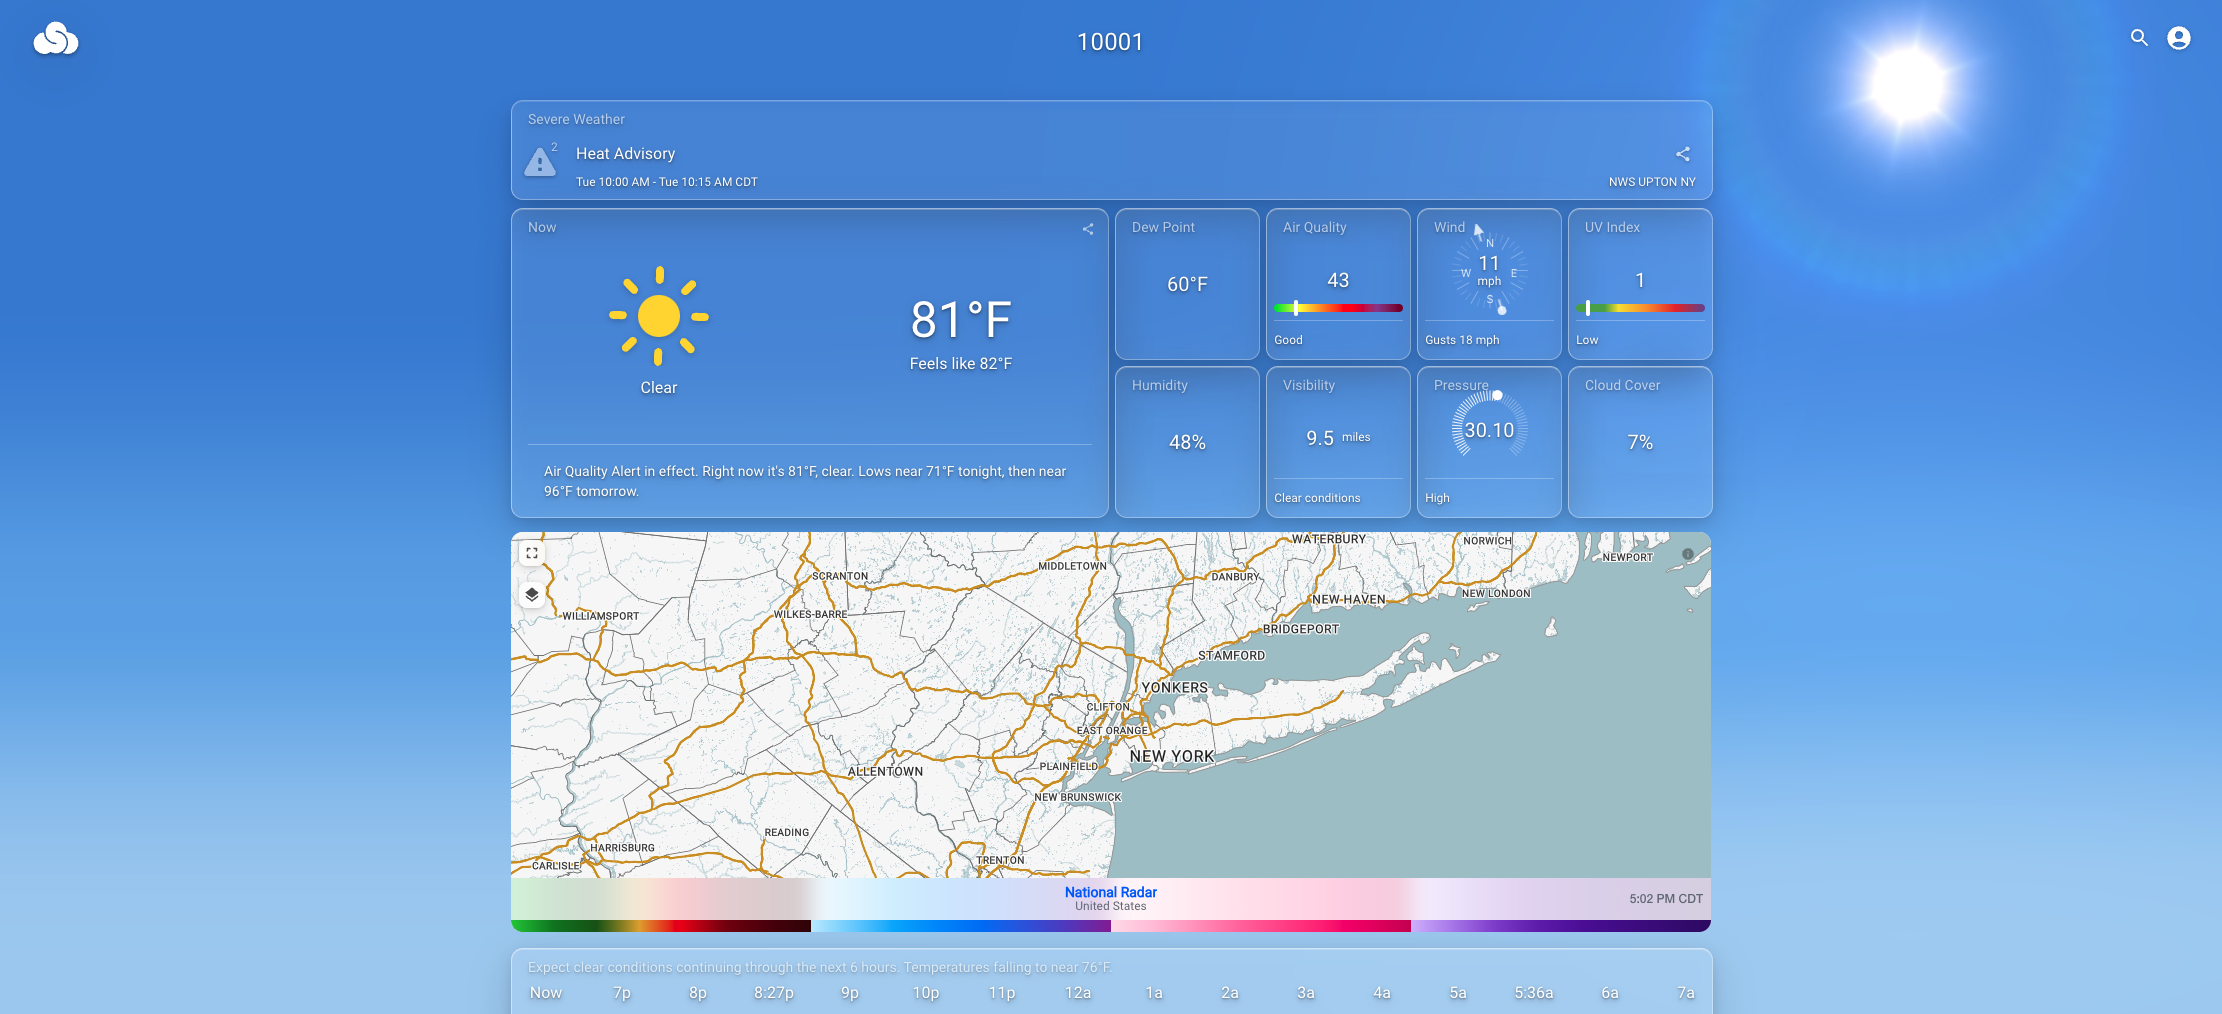Open the user account icon
Viewport: 2222px width, 1014px height.
(2179, 38)
